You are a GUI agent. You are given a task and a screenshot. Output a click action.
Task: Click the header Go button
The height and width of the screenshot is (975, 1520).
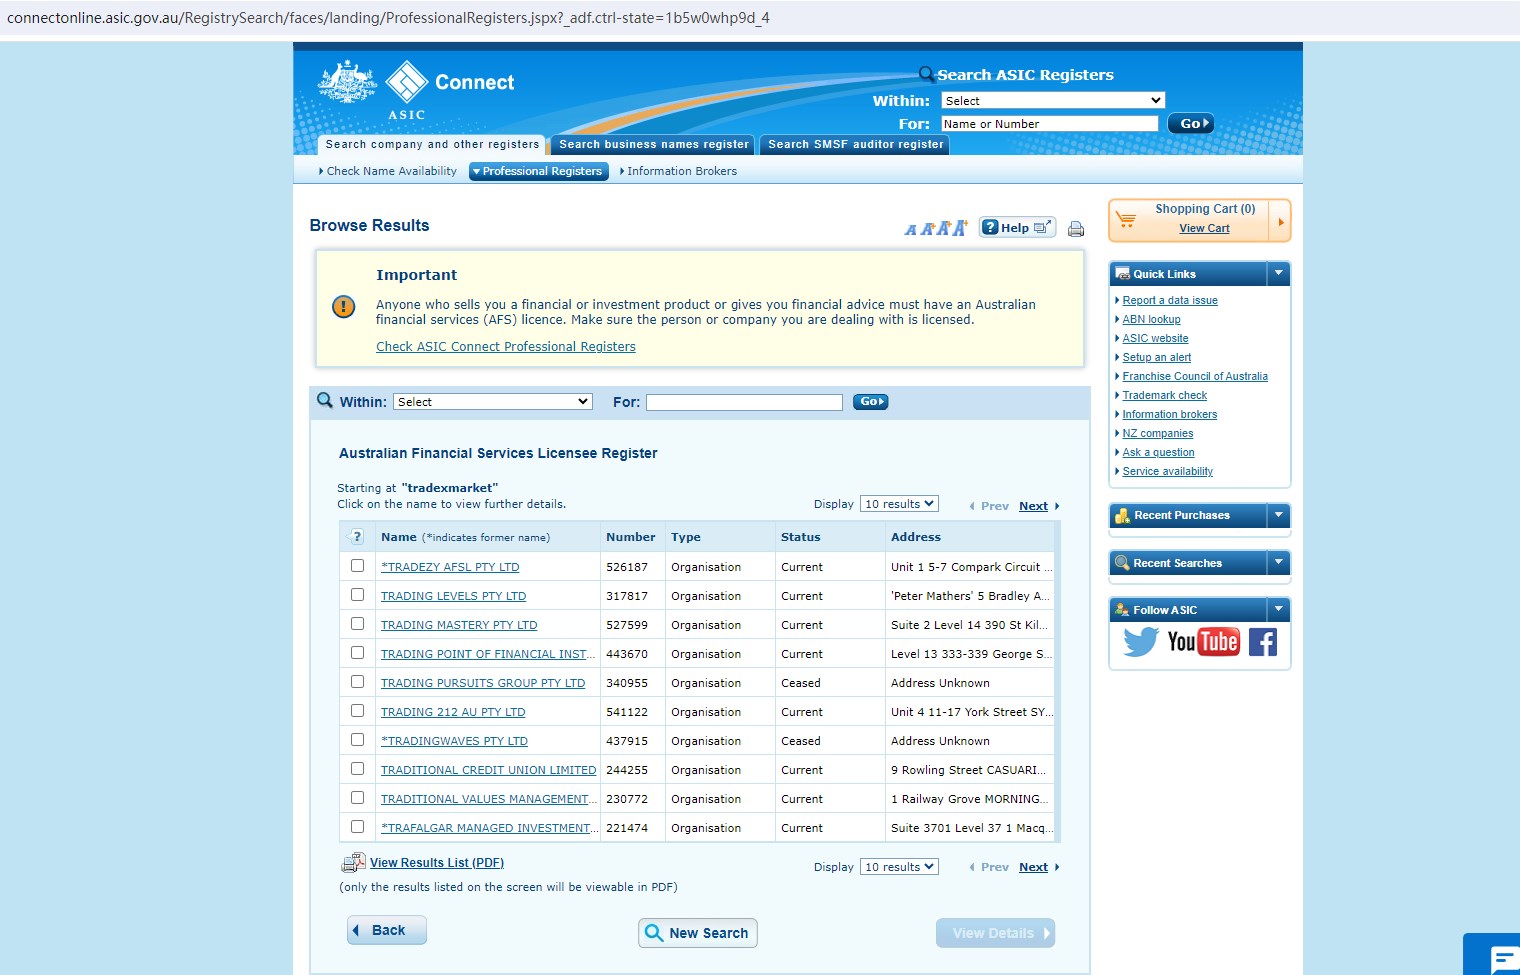(x=1191, y=123)
